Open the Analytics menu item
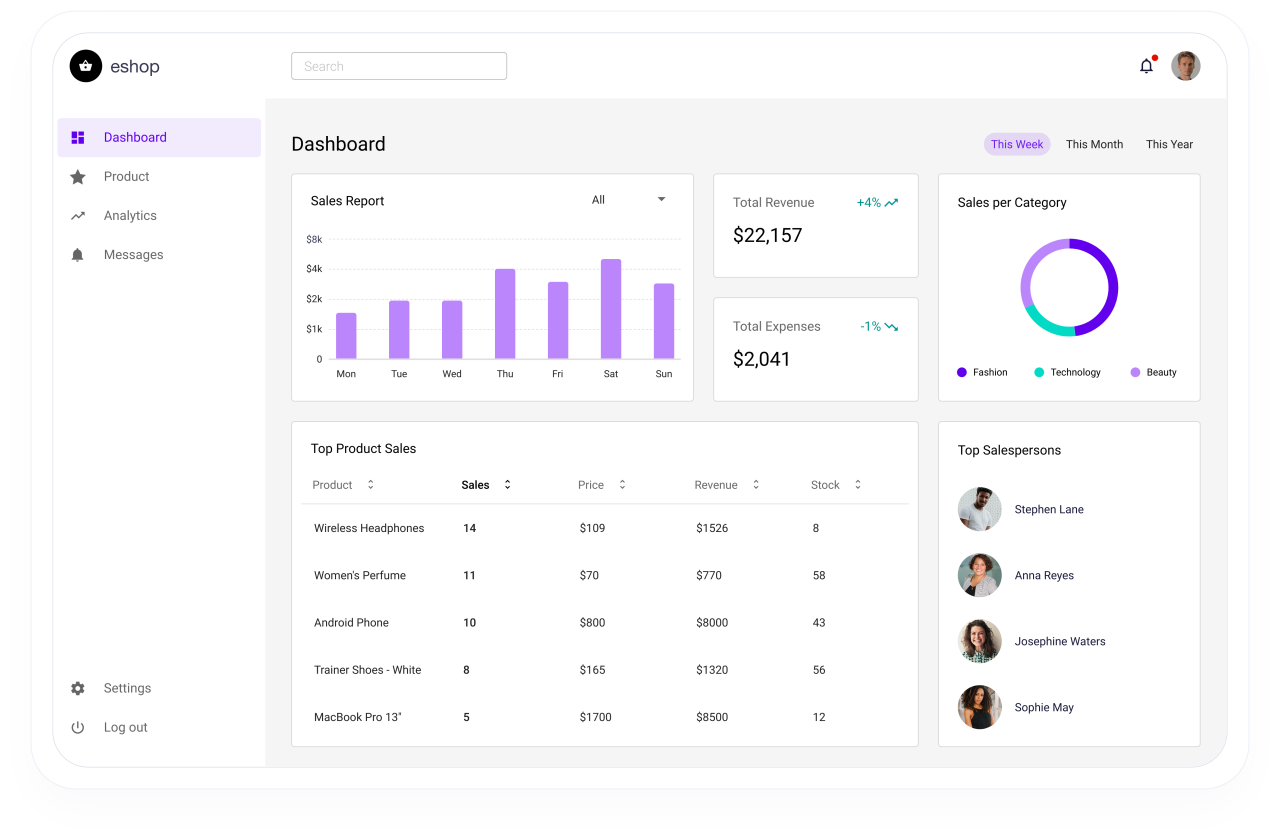The width and height of the screenshot is (1280, 840). tap(130, 216)
